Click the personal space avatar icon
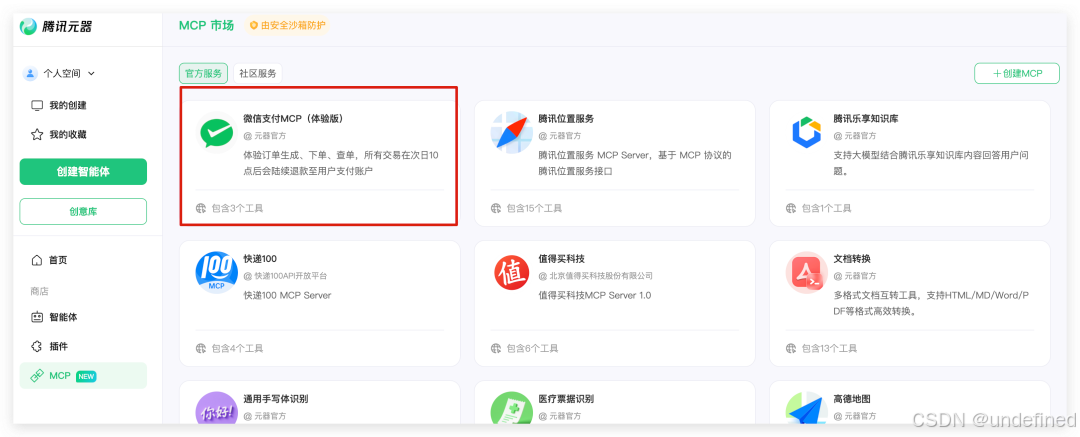This screenshot has height=437, width=1080. (x=30, y=73)
